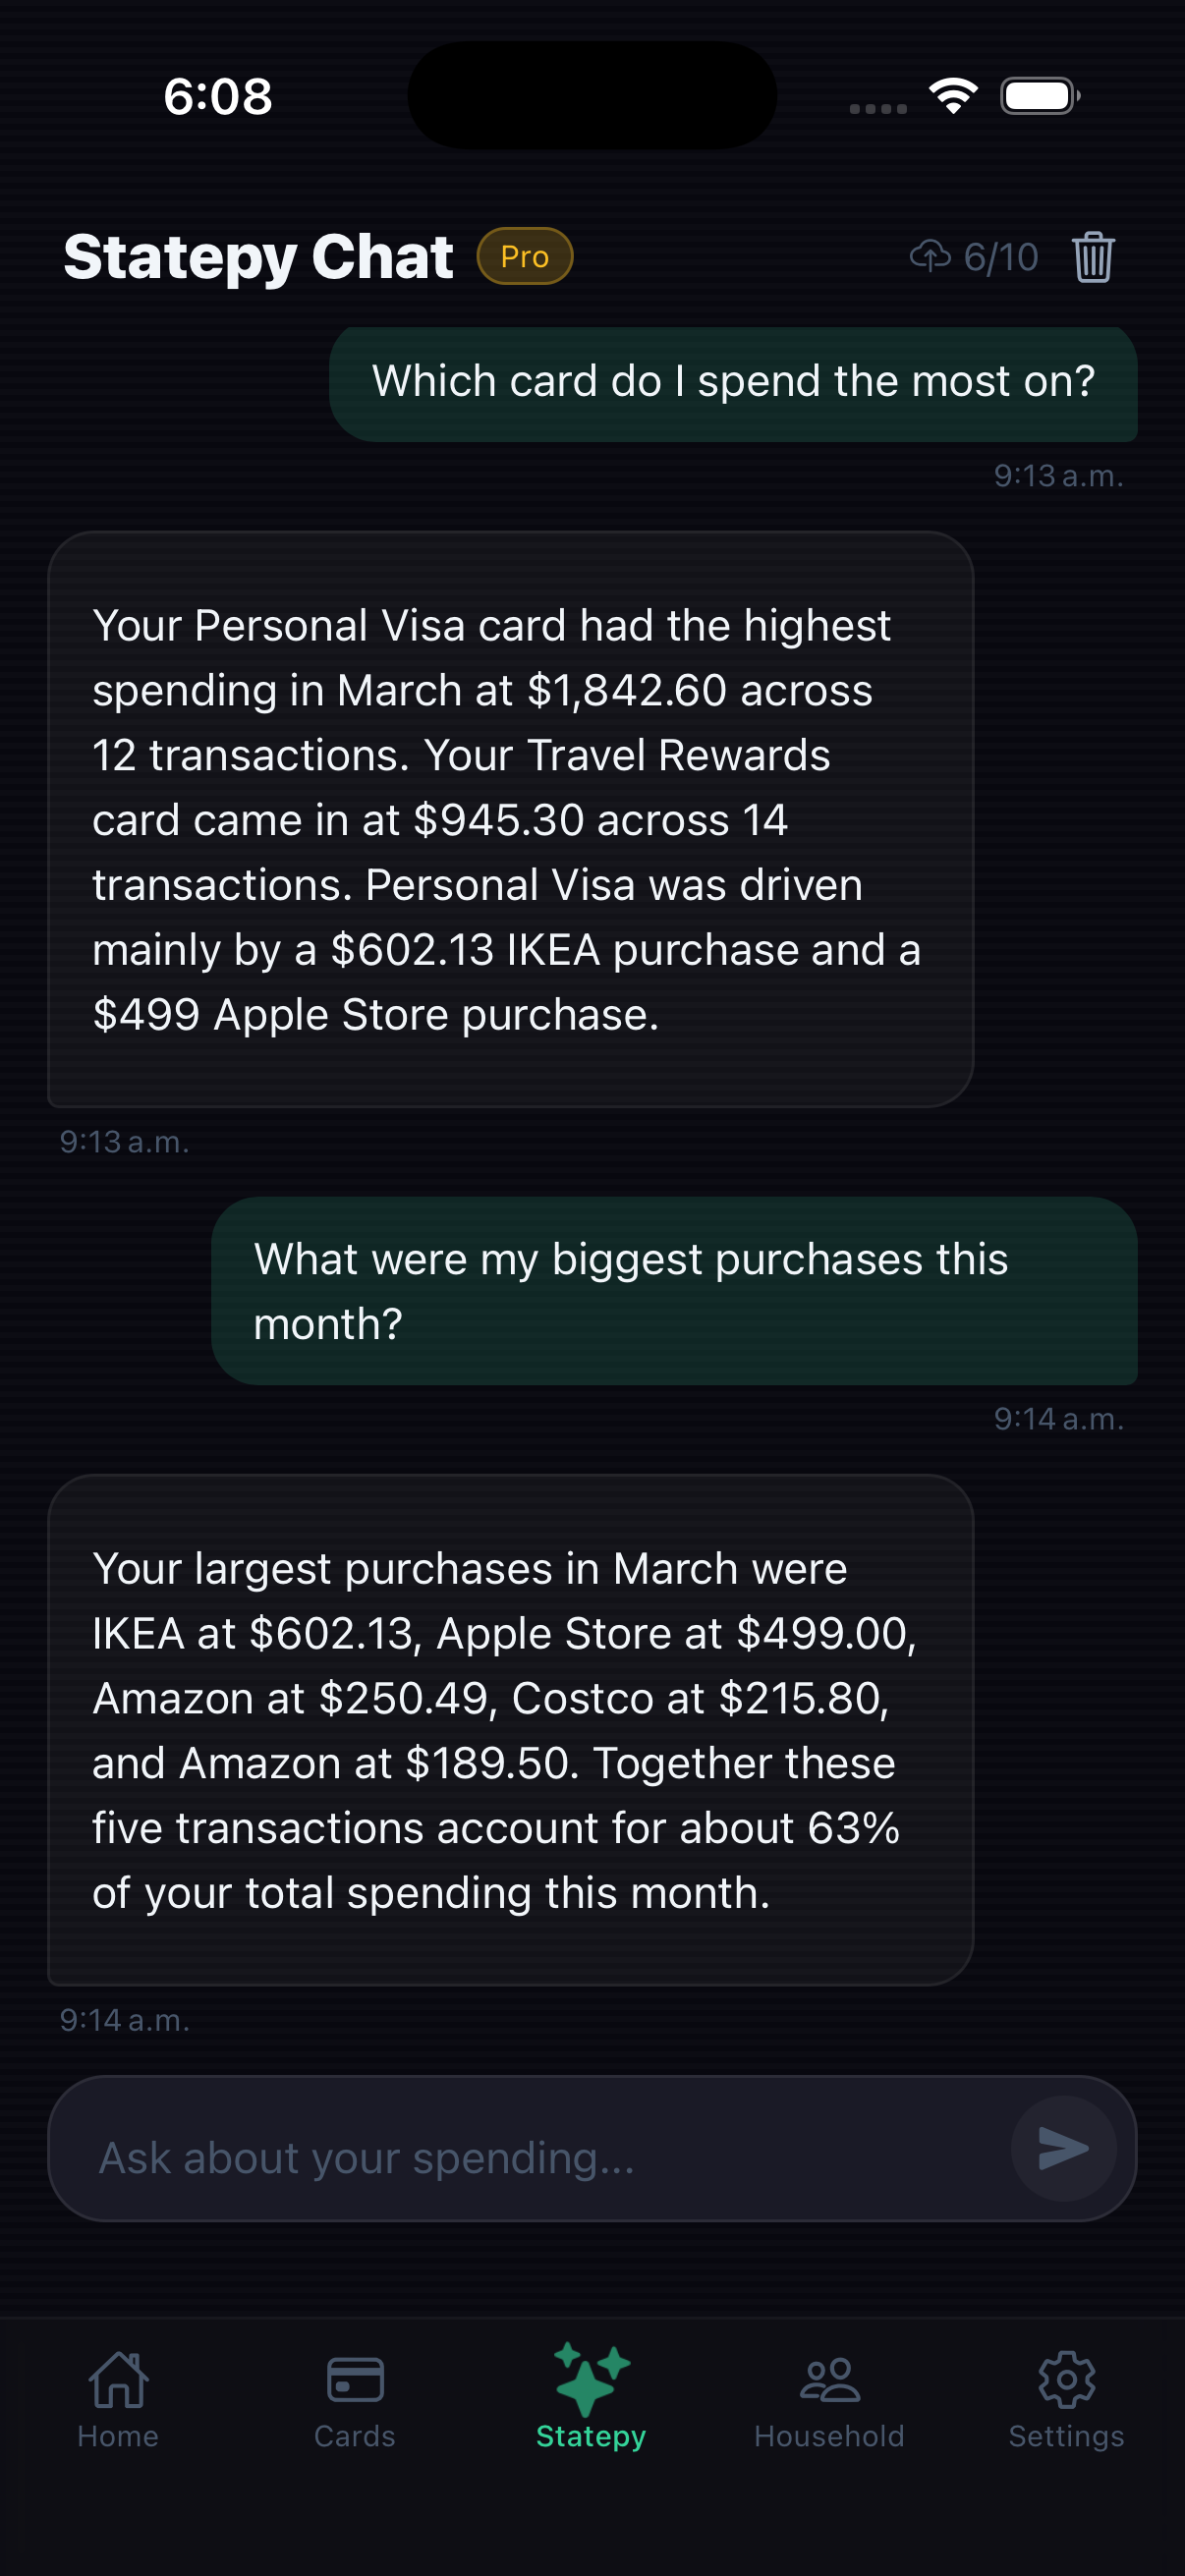1185x2576 pixels.
Task: Tap the Statepy Chat title
Action: [258, 257]
